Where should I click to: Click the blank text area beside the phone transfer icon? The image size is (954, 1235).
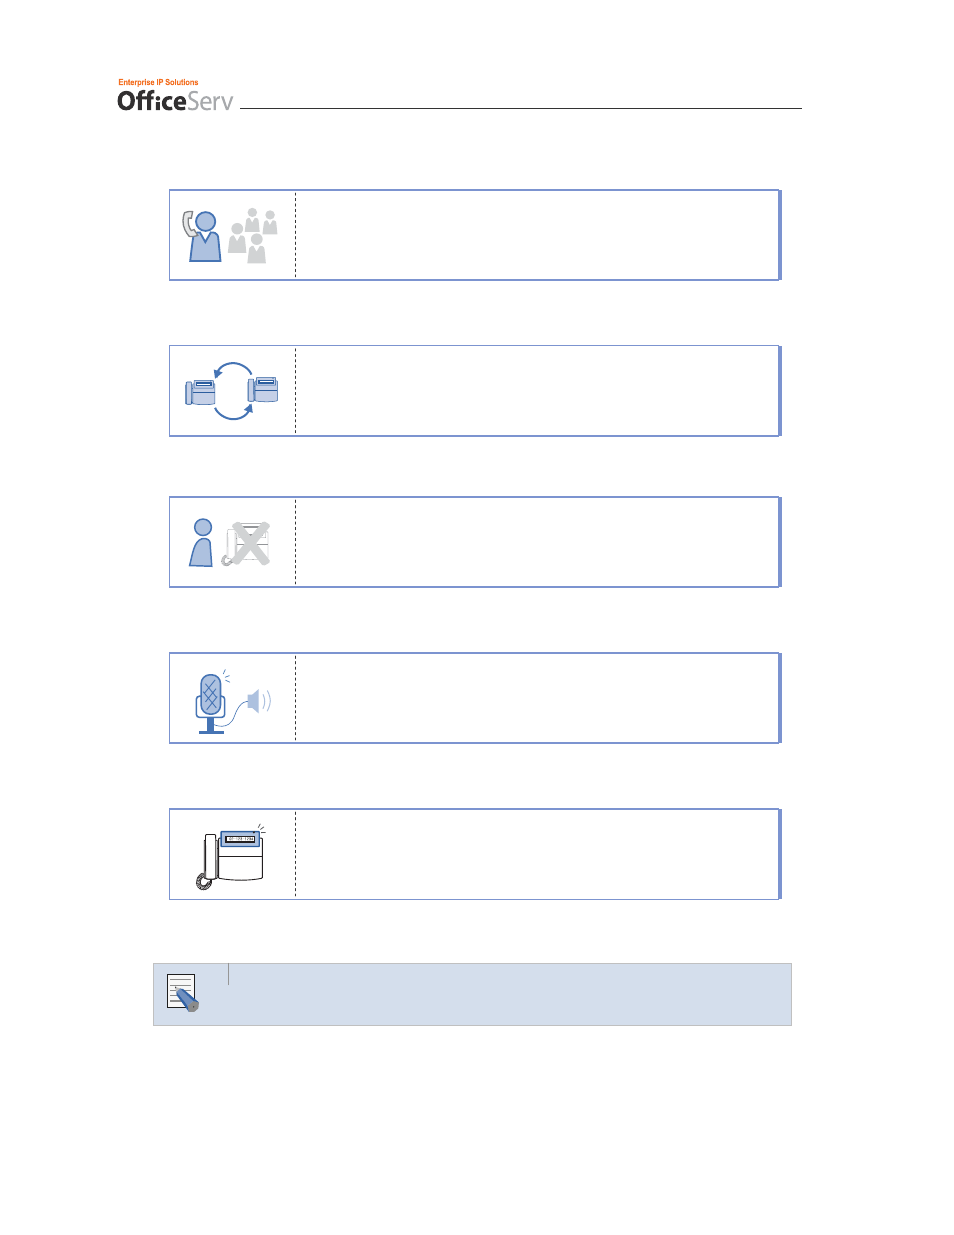(537, 391)
